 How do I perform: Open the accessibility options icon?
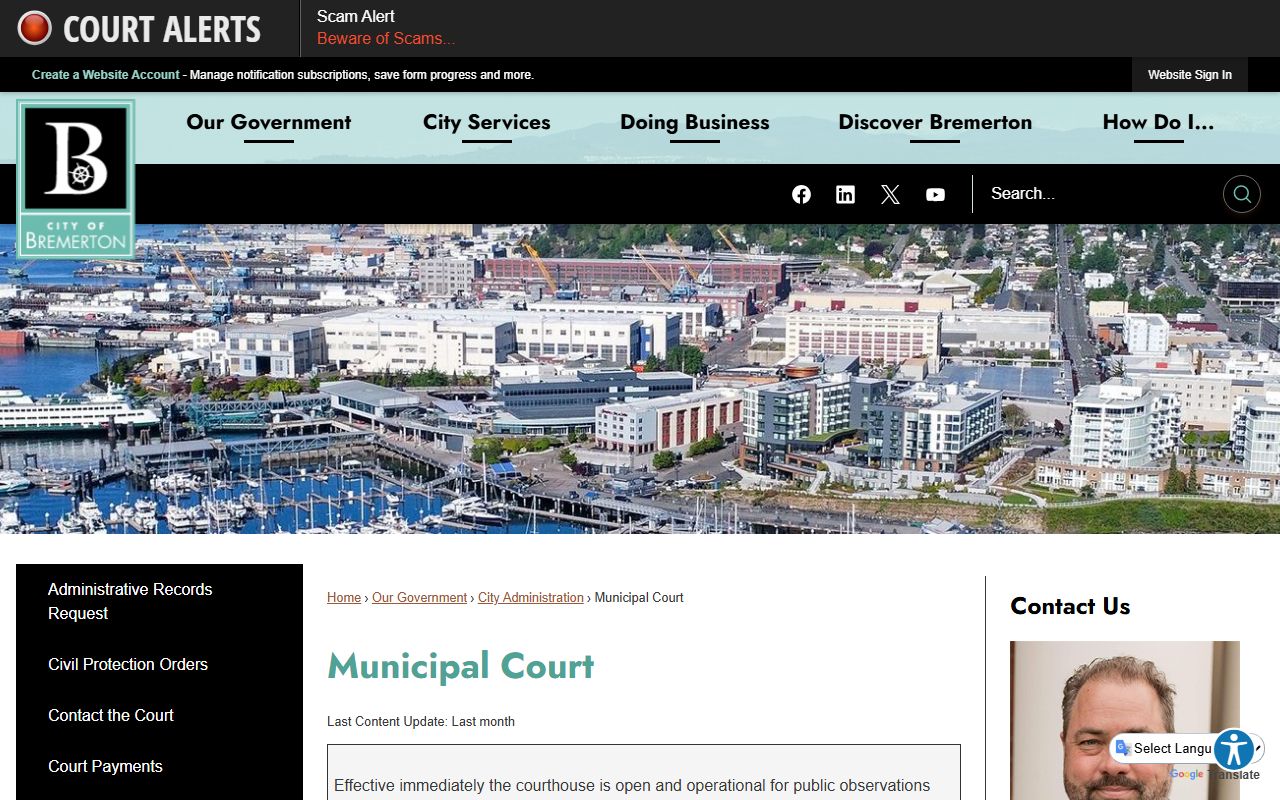pos(1234,749)
